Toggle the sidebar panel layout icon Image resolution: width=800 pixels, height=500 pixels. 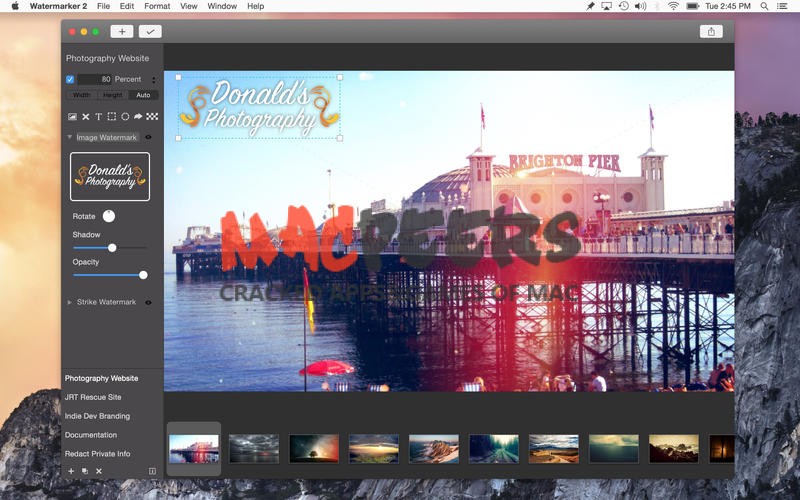152,471
